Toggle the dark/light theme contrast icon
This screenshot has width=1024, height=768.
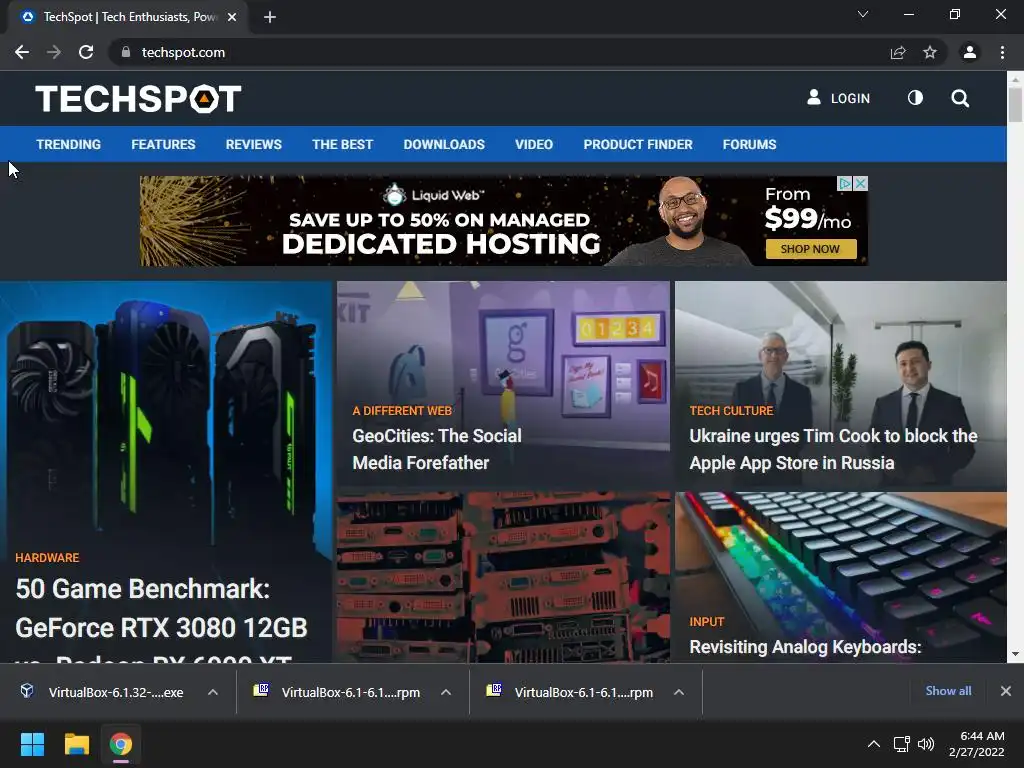coord(916,98)
